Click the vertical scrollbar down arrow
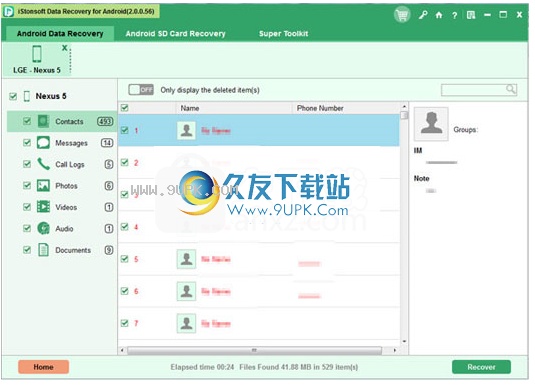Screen dimensions: 535x386 404,341
